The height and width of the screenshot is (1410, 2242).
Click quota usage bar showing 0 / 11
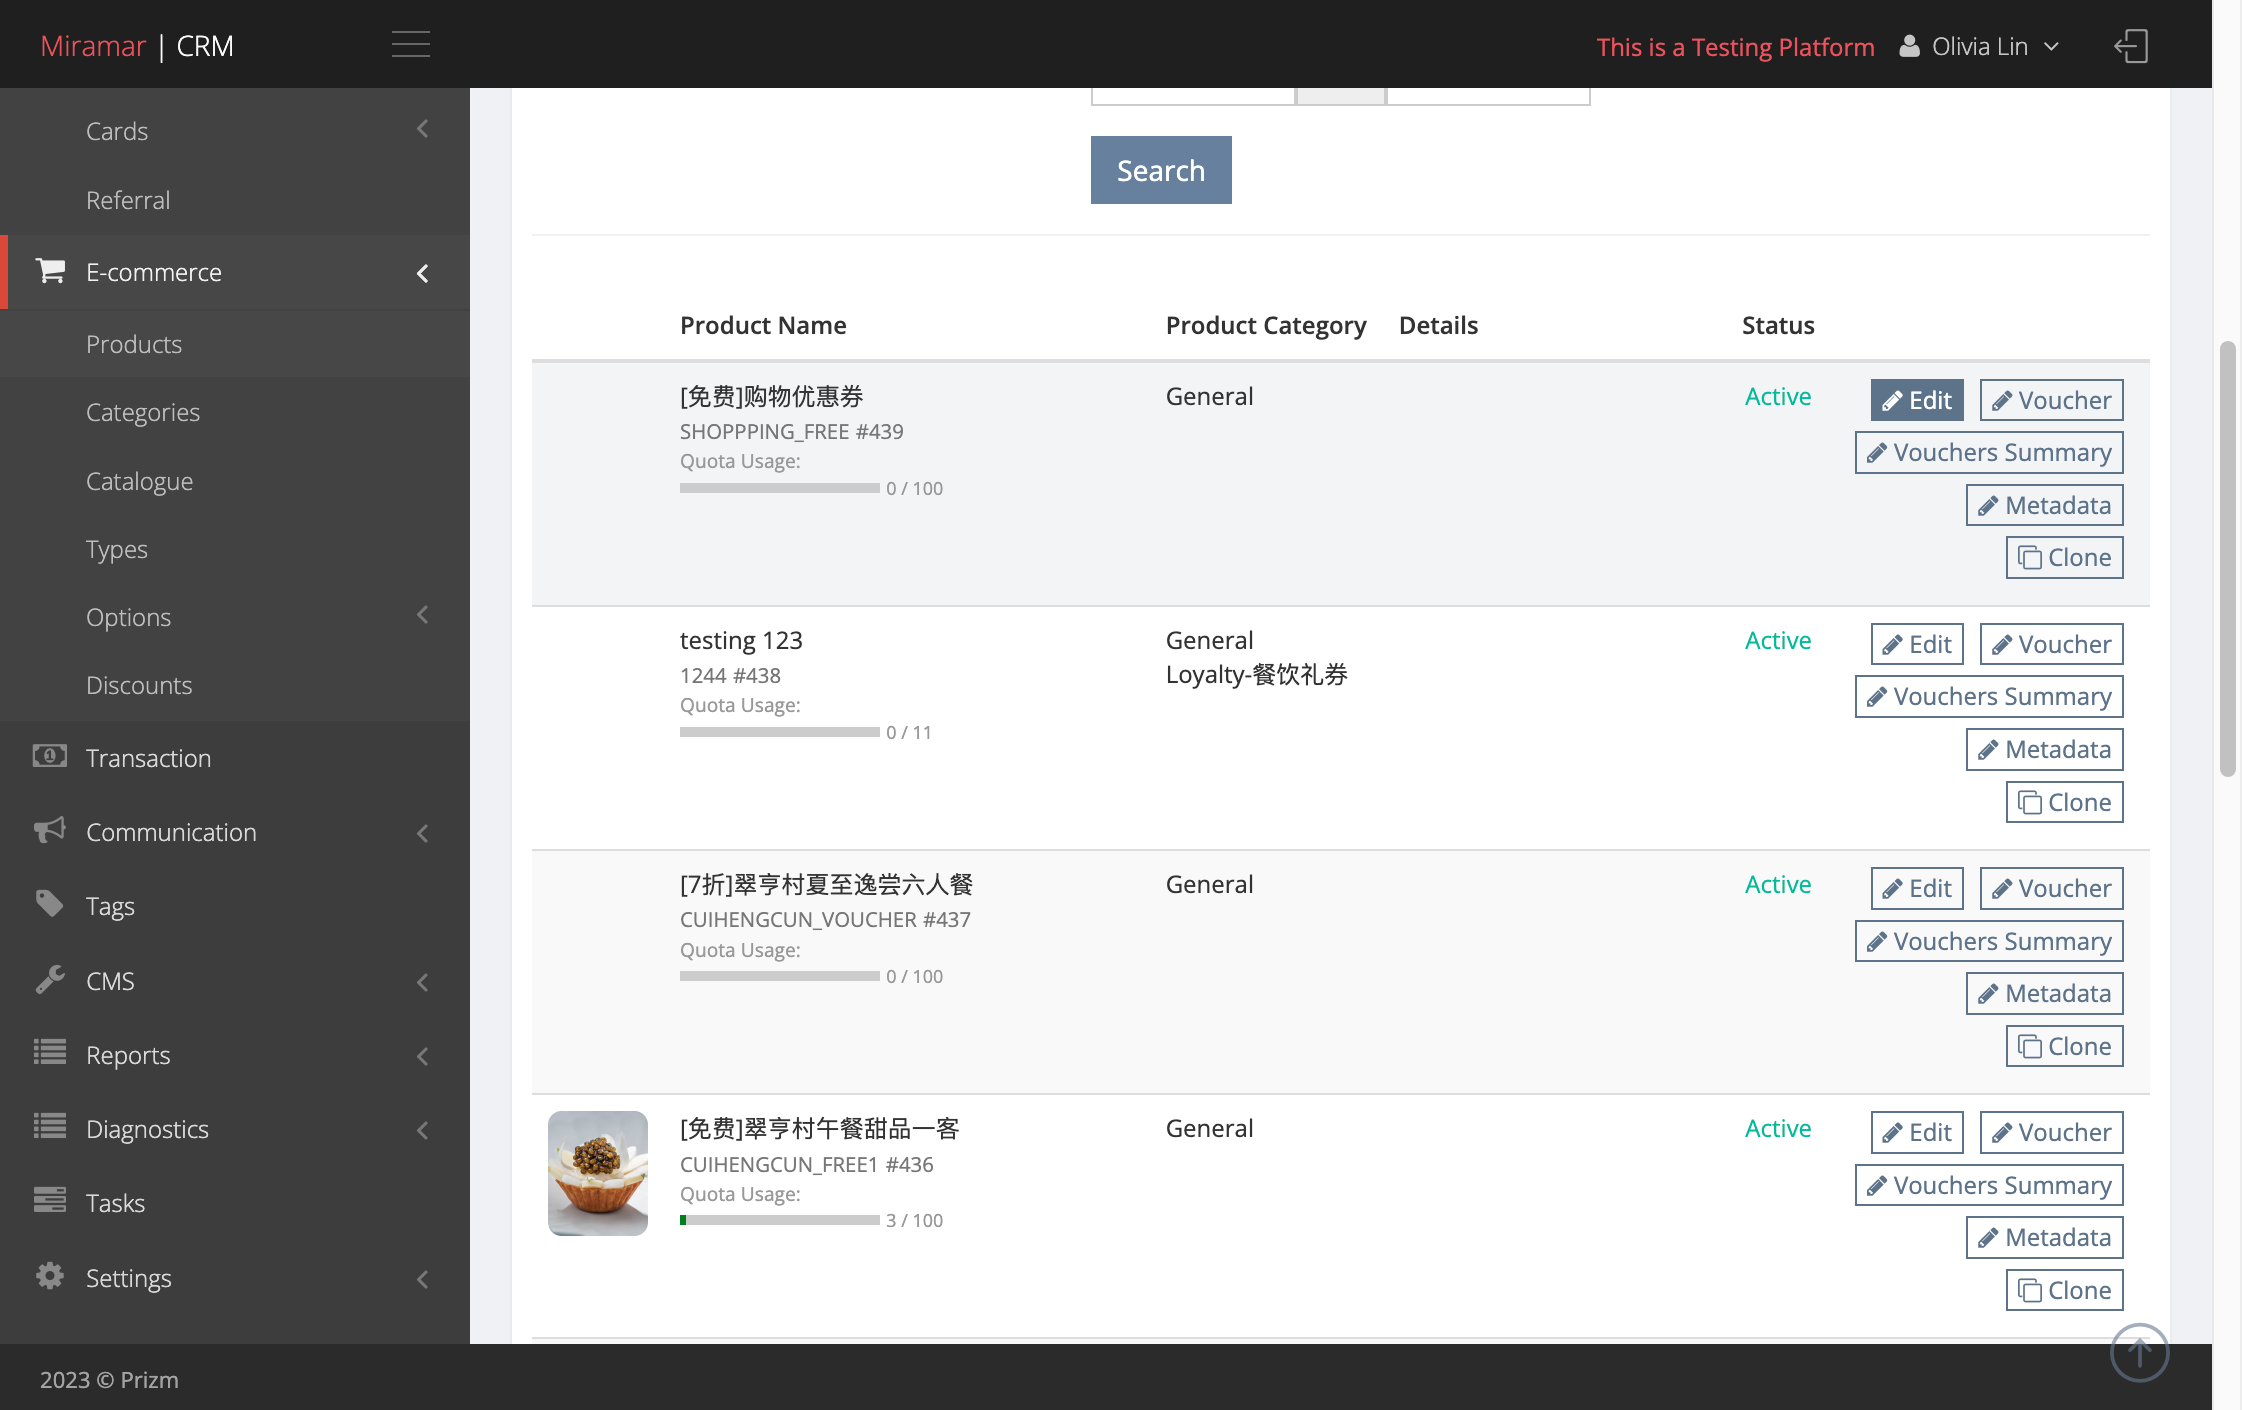[x=780, y=732]
